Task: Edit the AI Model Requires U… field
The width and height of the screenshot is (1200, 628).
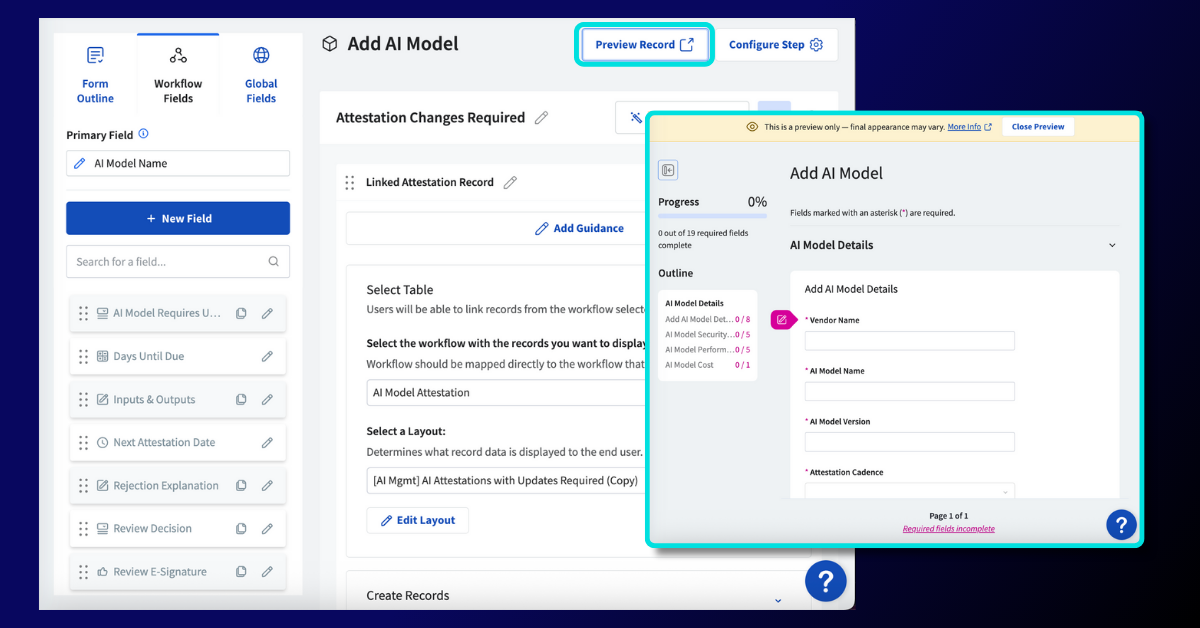Action: (267, 313)
